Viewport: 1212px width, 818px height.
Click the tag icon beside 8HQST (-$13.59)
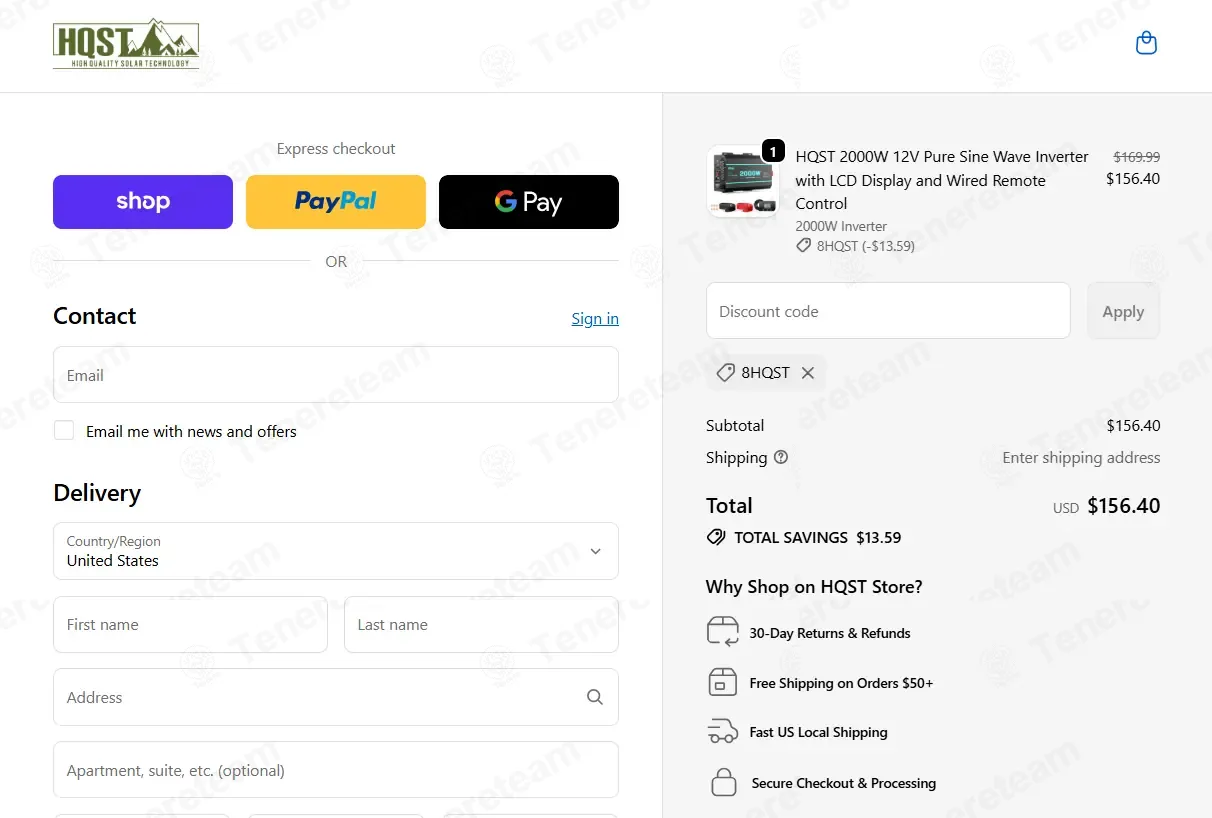click(803, 245)
